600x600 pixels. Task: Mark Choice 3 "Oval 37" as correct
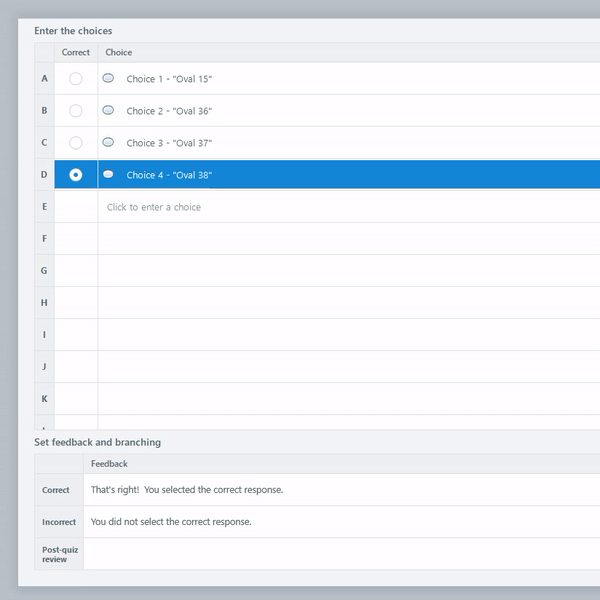pos(75,143)
